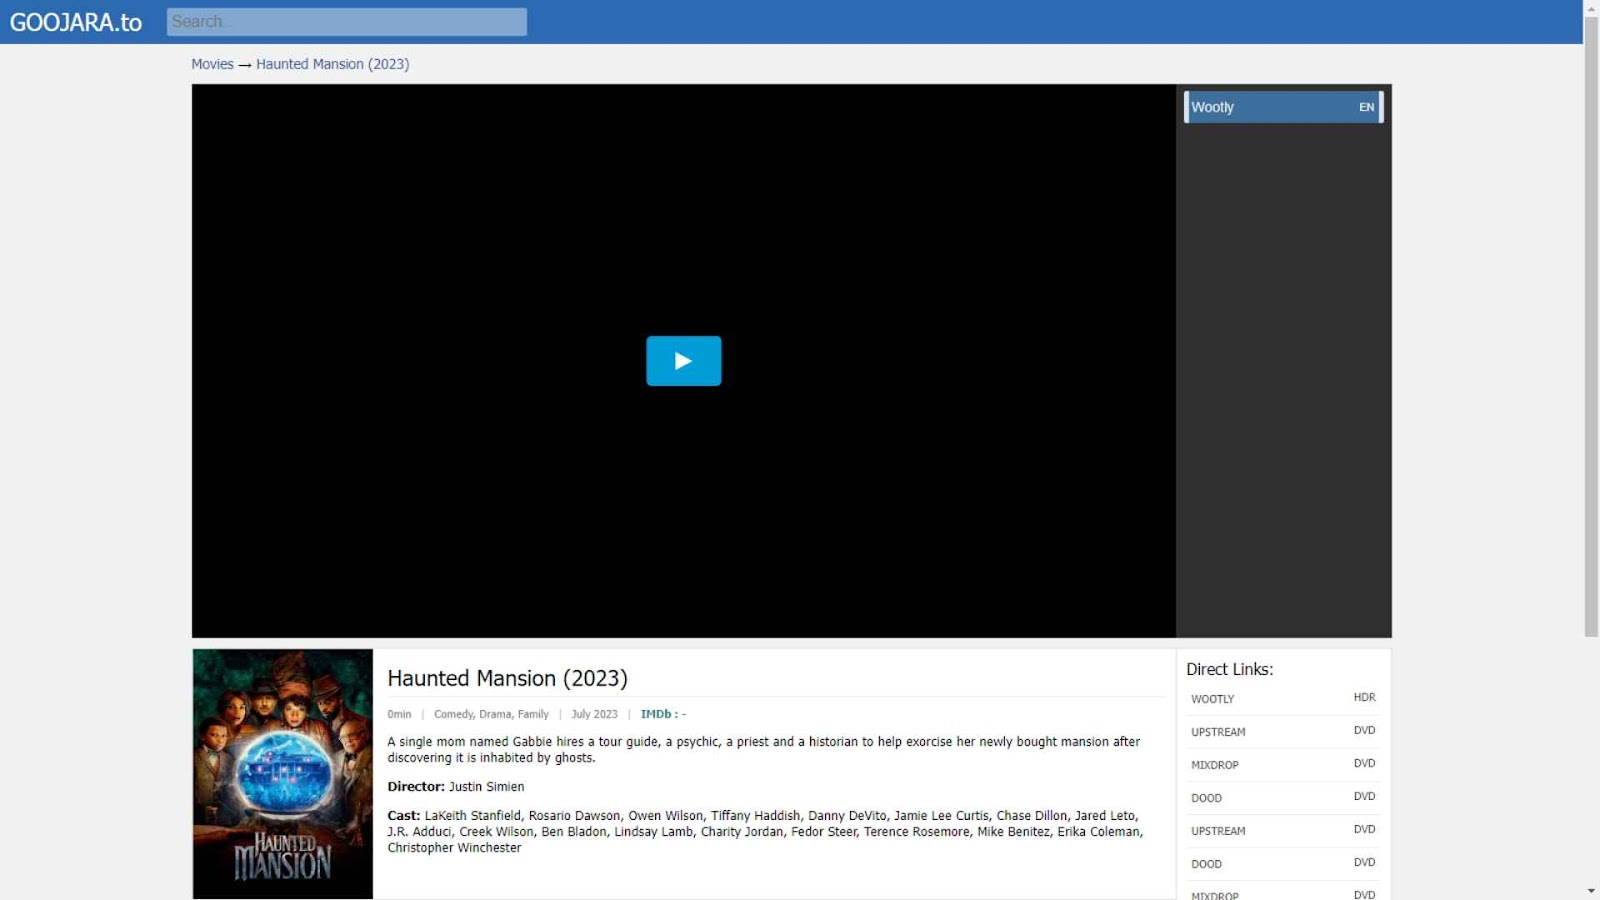Click the movie plot summary paragraph

[764, 750]
